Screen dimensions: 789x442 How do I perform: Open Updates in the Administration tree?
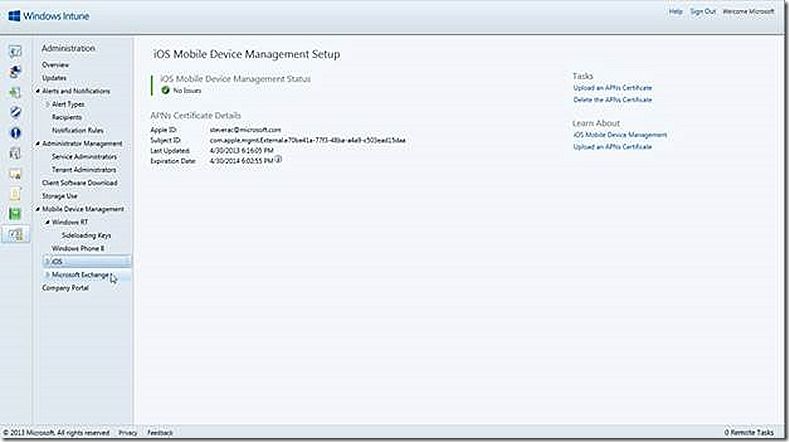pos(54,78)
